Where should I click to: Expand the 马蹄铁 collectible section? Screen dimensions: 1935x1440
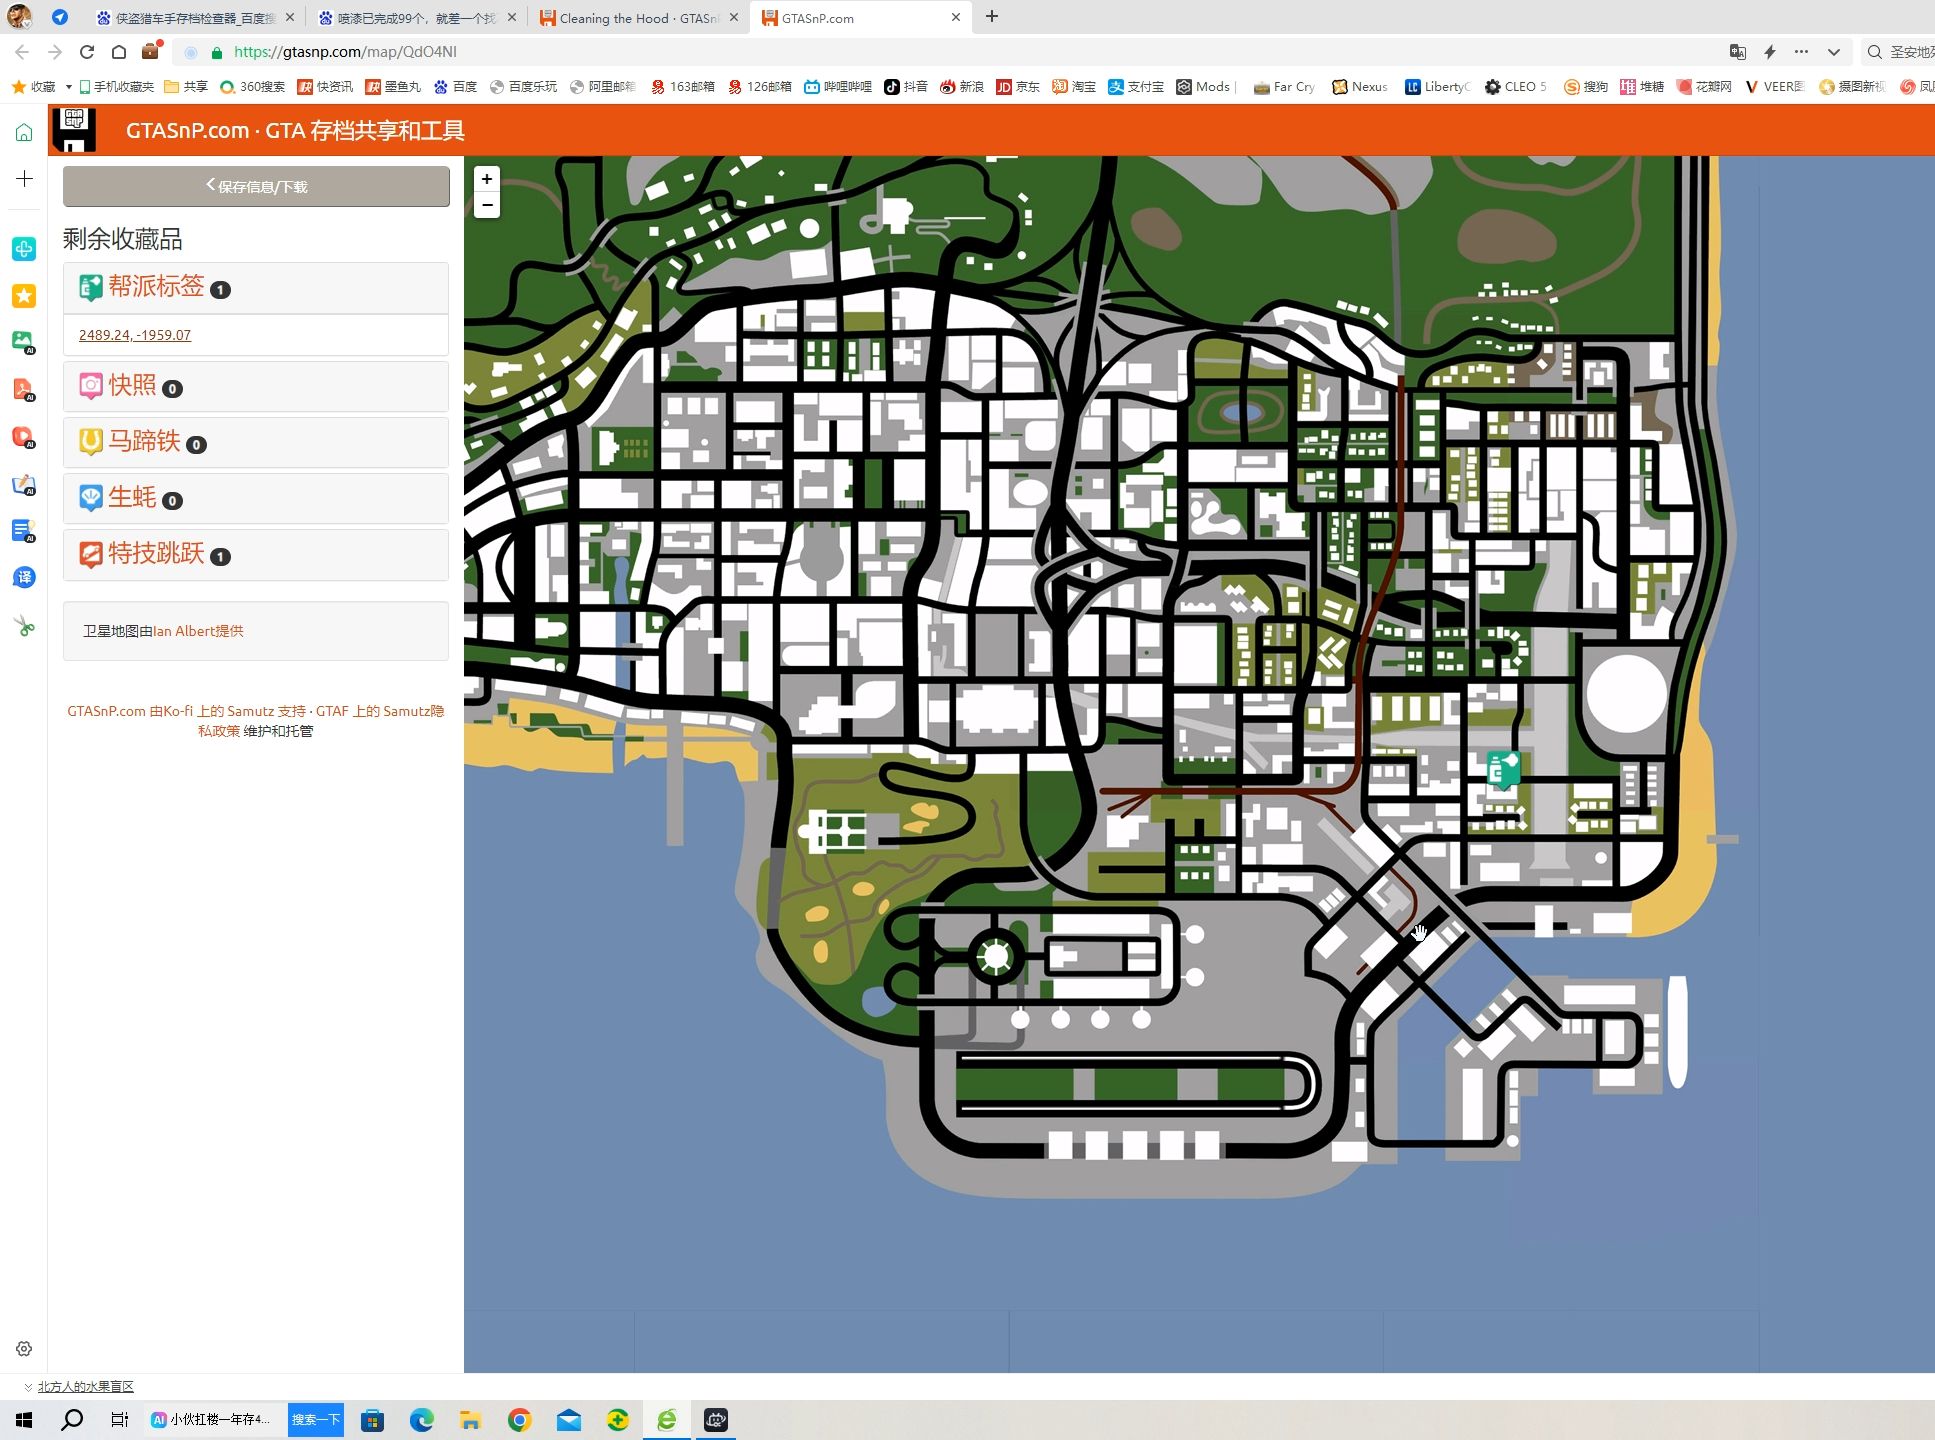point(256,442)
